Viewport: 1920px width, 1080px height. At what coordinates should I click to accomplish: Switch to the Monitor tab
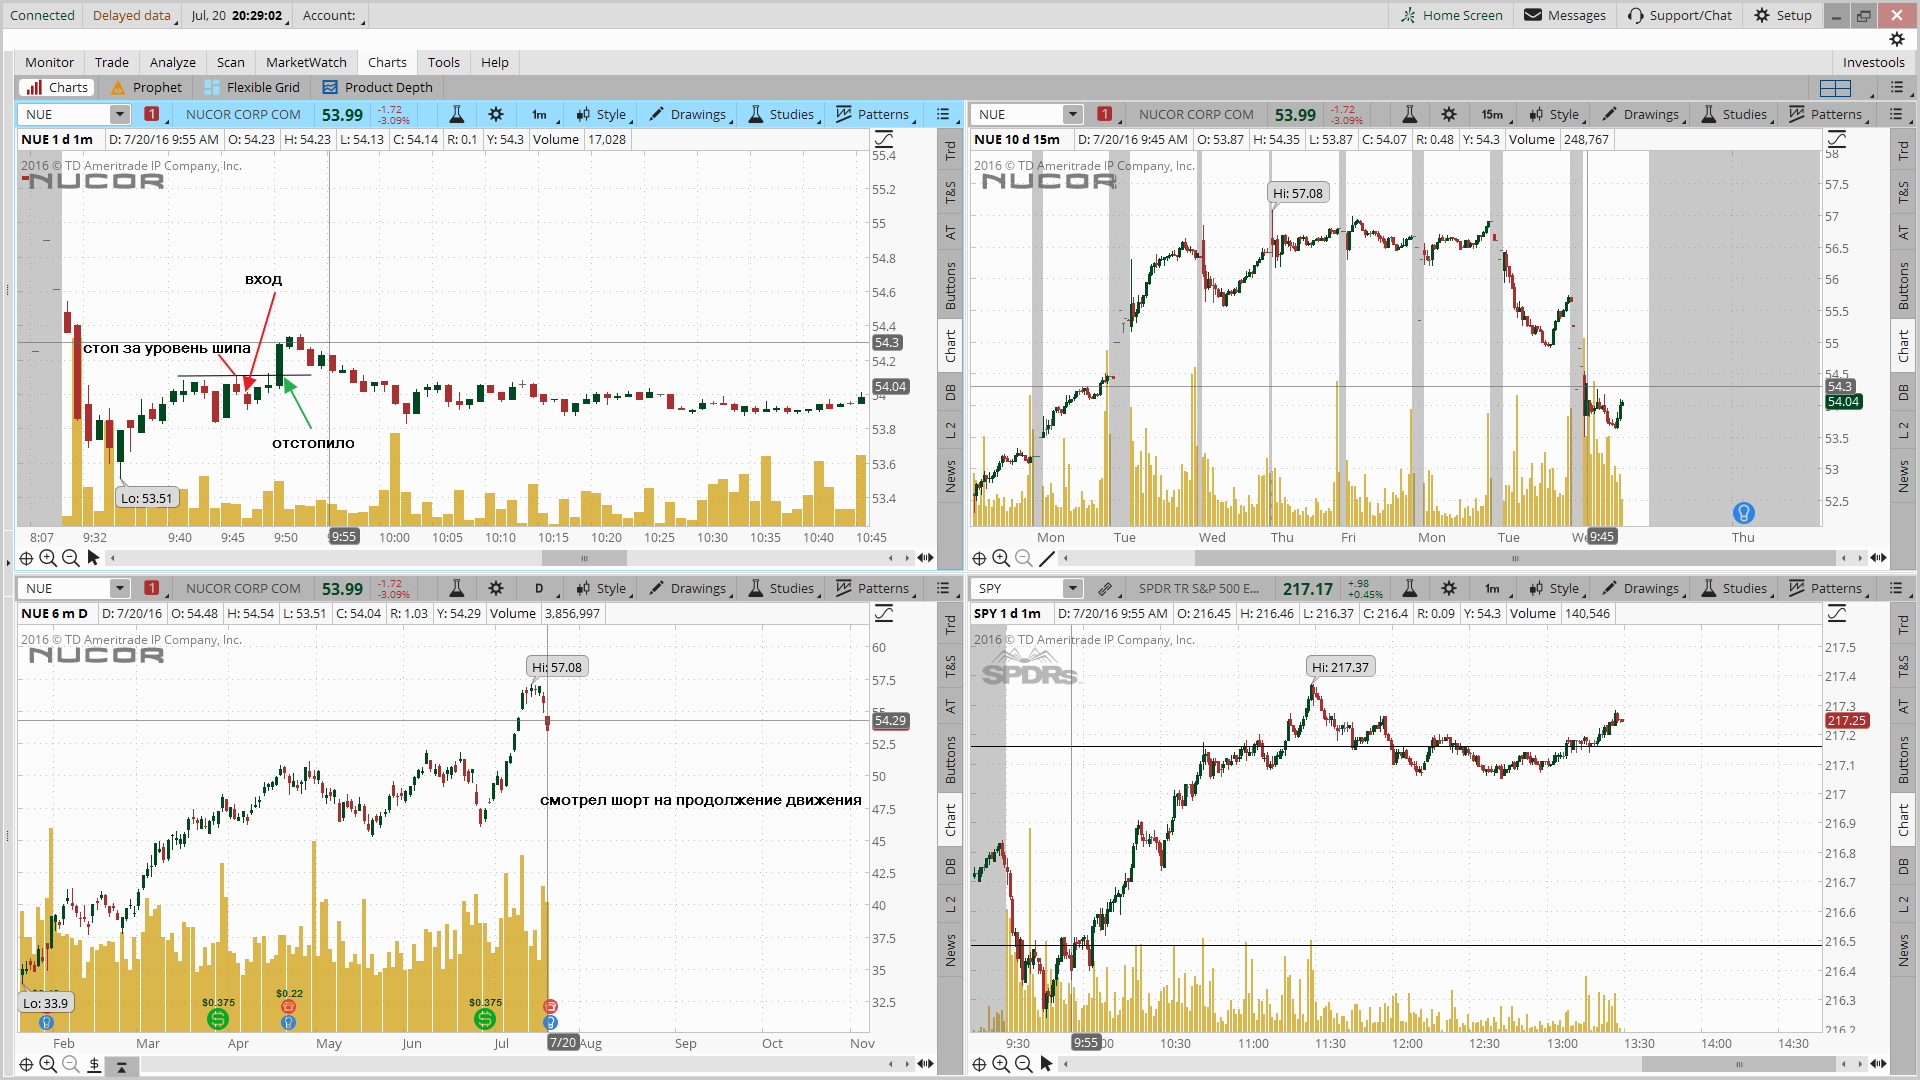pos(49,62)
